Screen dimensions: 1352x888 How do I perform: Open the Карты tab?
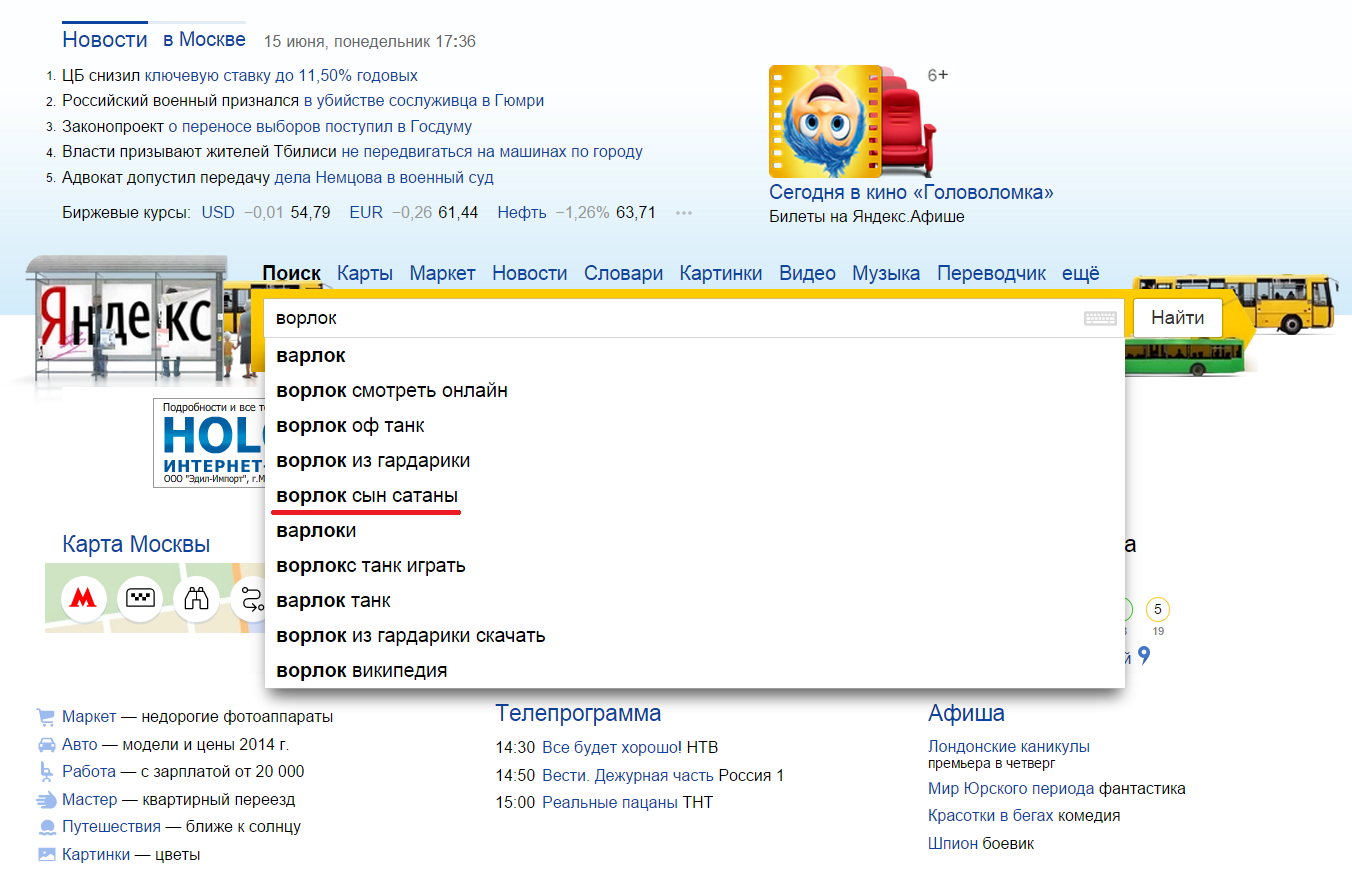coord(365,273)
